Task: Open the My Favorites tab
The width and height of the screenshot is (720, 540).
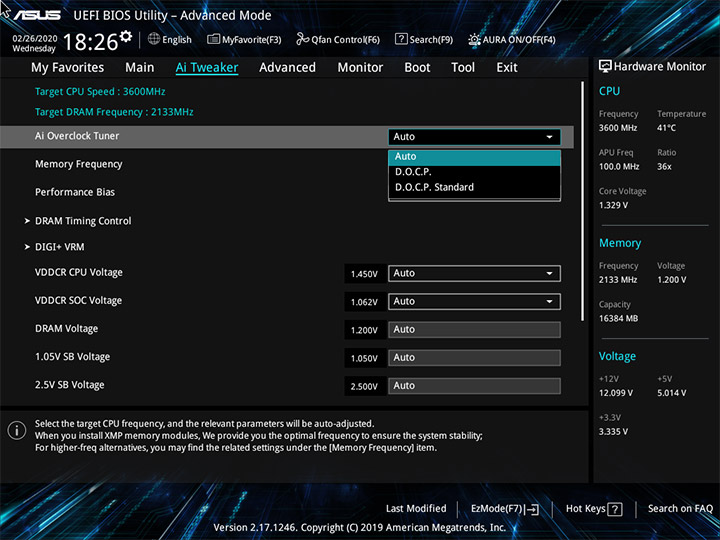Action: pyautogui.click(x=68, y=68)
